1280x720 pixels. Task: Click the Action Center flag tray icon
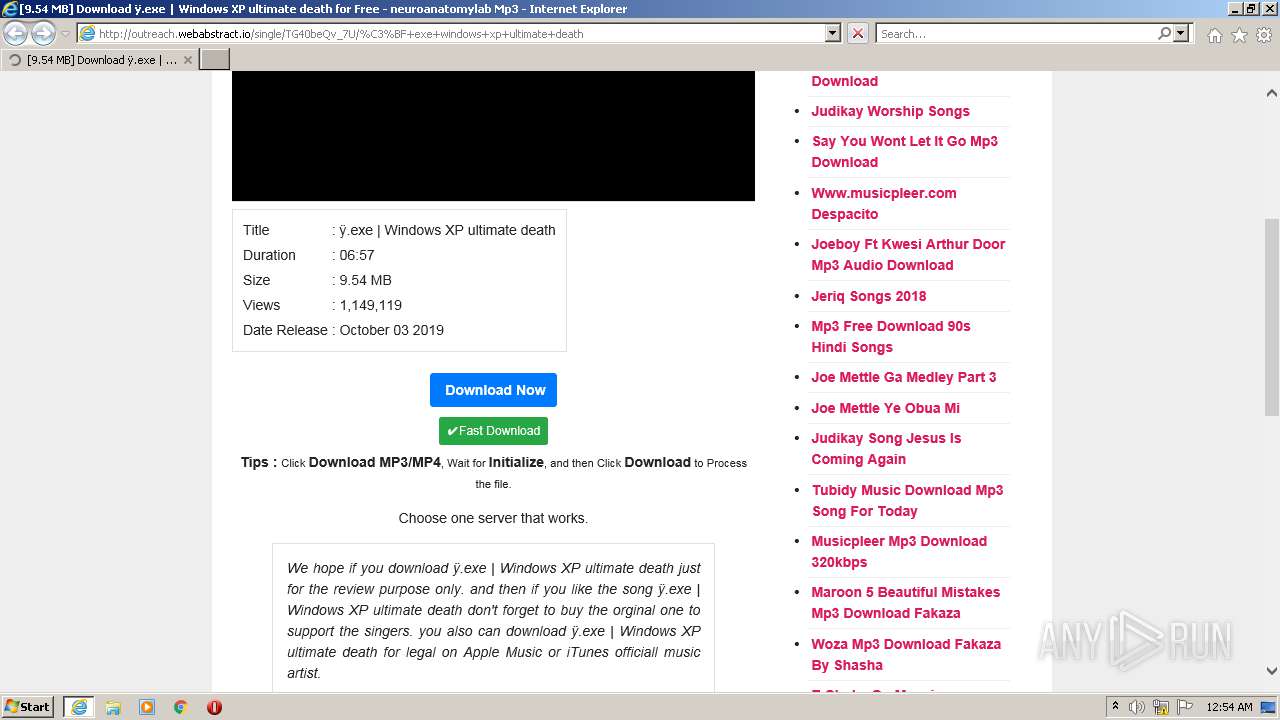1184,707
